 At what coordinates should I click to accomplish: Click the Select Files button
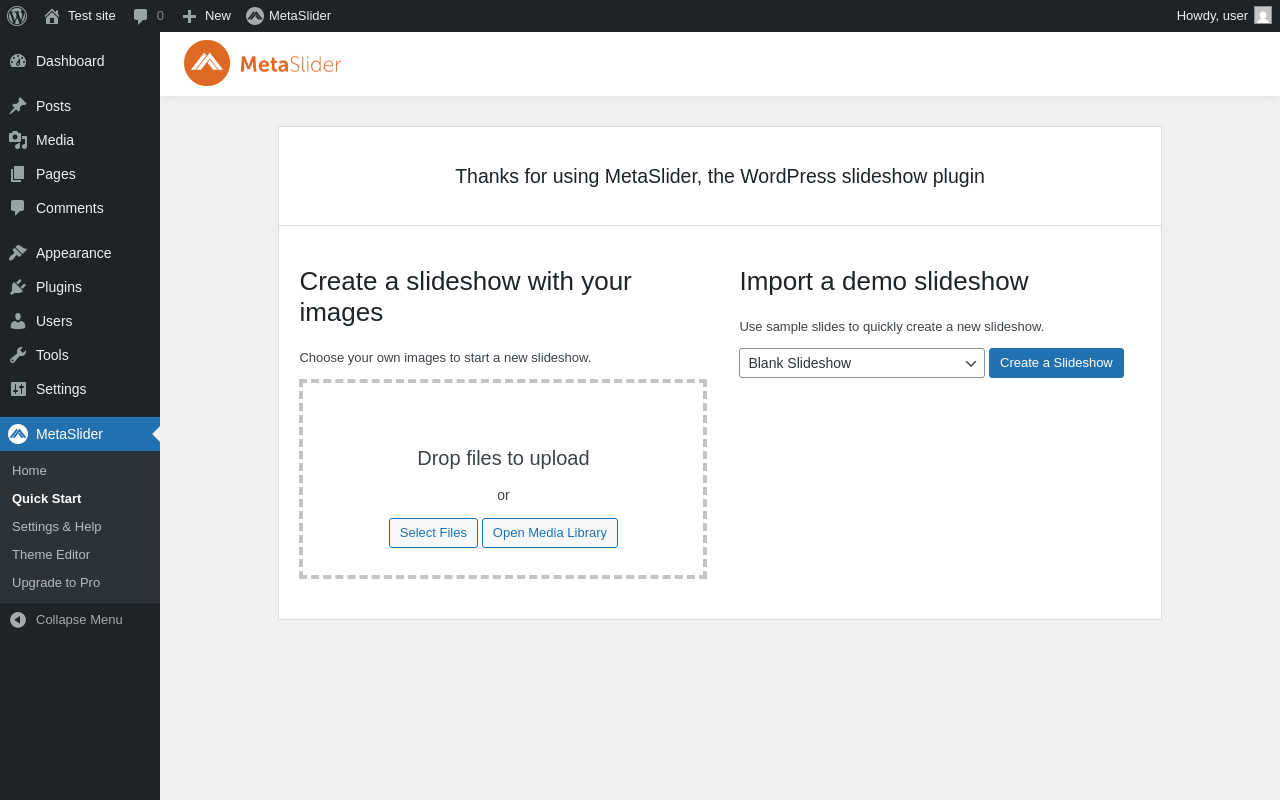pos(433,533)
